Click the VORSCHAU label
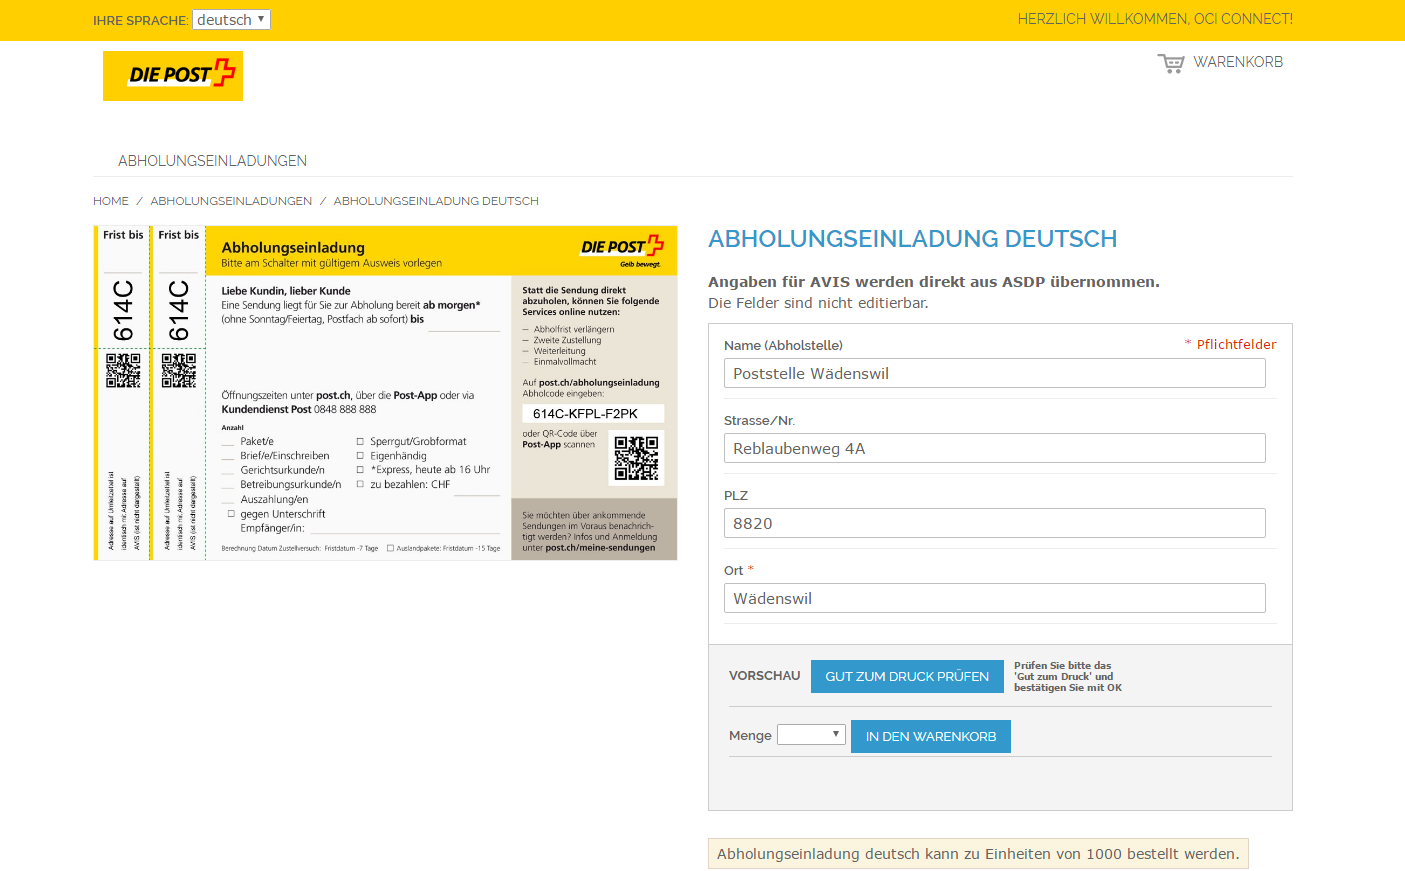 (x=765, y=676)
